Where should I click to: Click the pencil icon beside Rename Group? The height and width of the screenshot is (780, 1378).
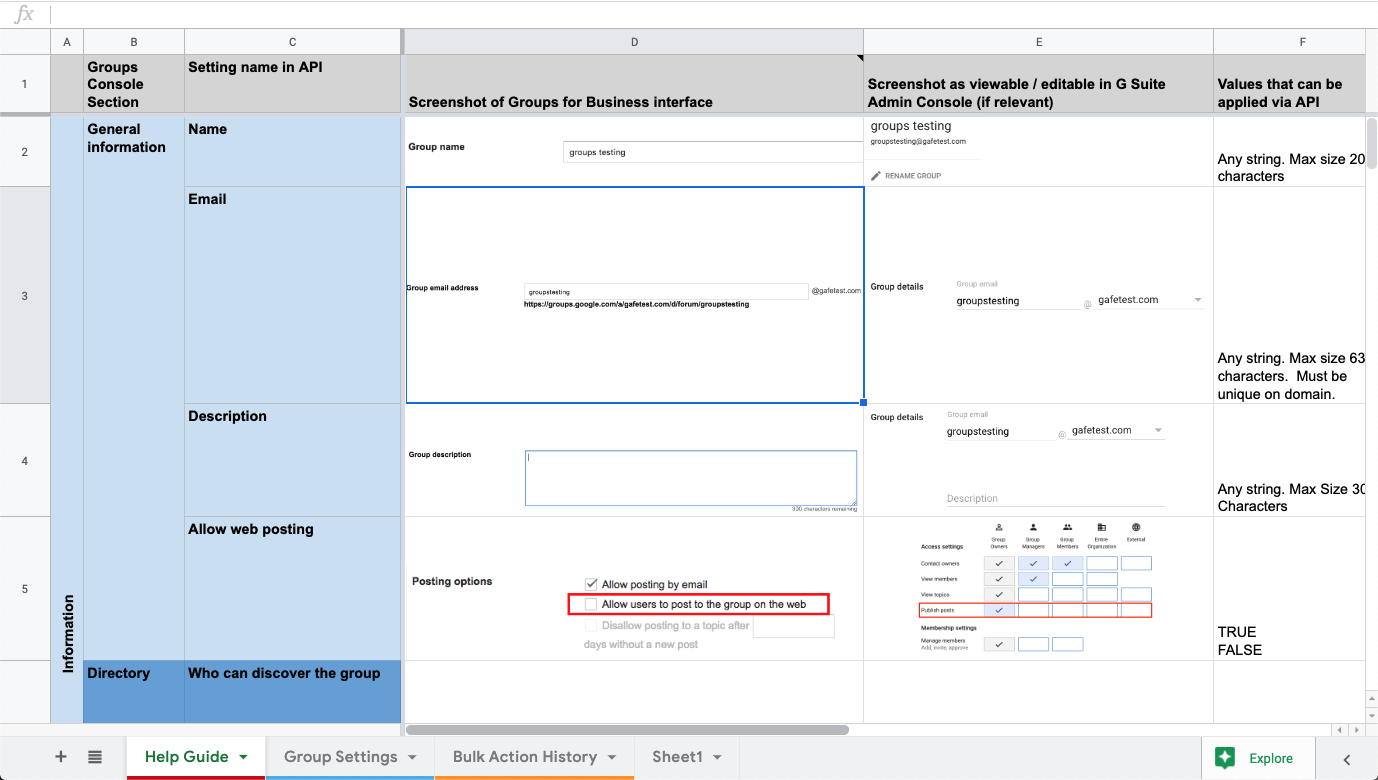coord(876,176)
